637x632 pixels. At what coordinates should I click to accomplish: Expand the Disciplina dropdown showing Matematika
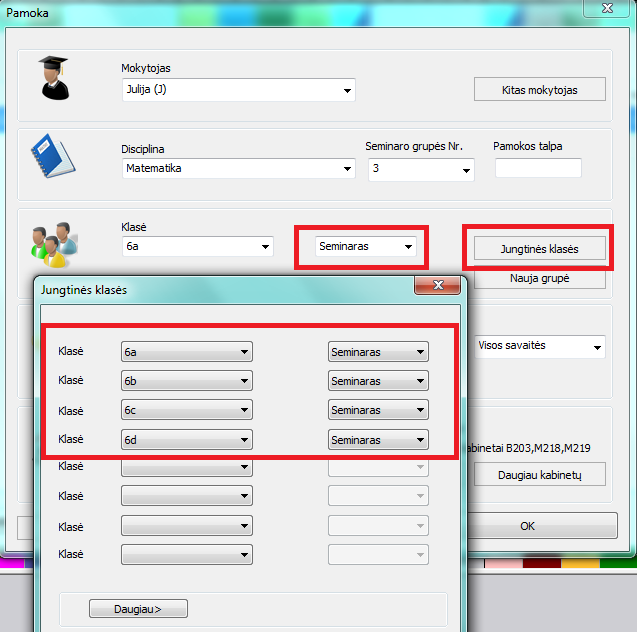(237, 169)
